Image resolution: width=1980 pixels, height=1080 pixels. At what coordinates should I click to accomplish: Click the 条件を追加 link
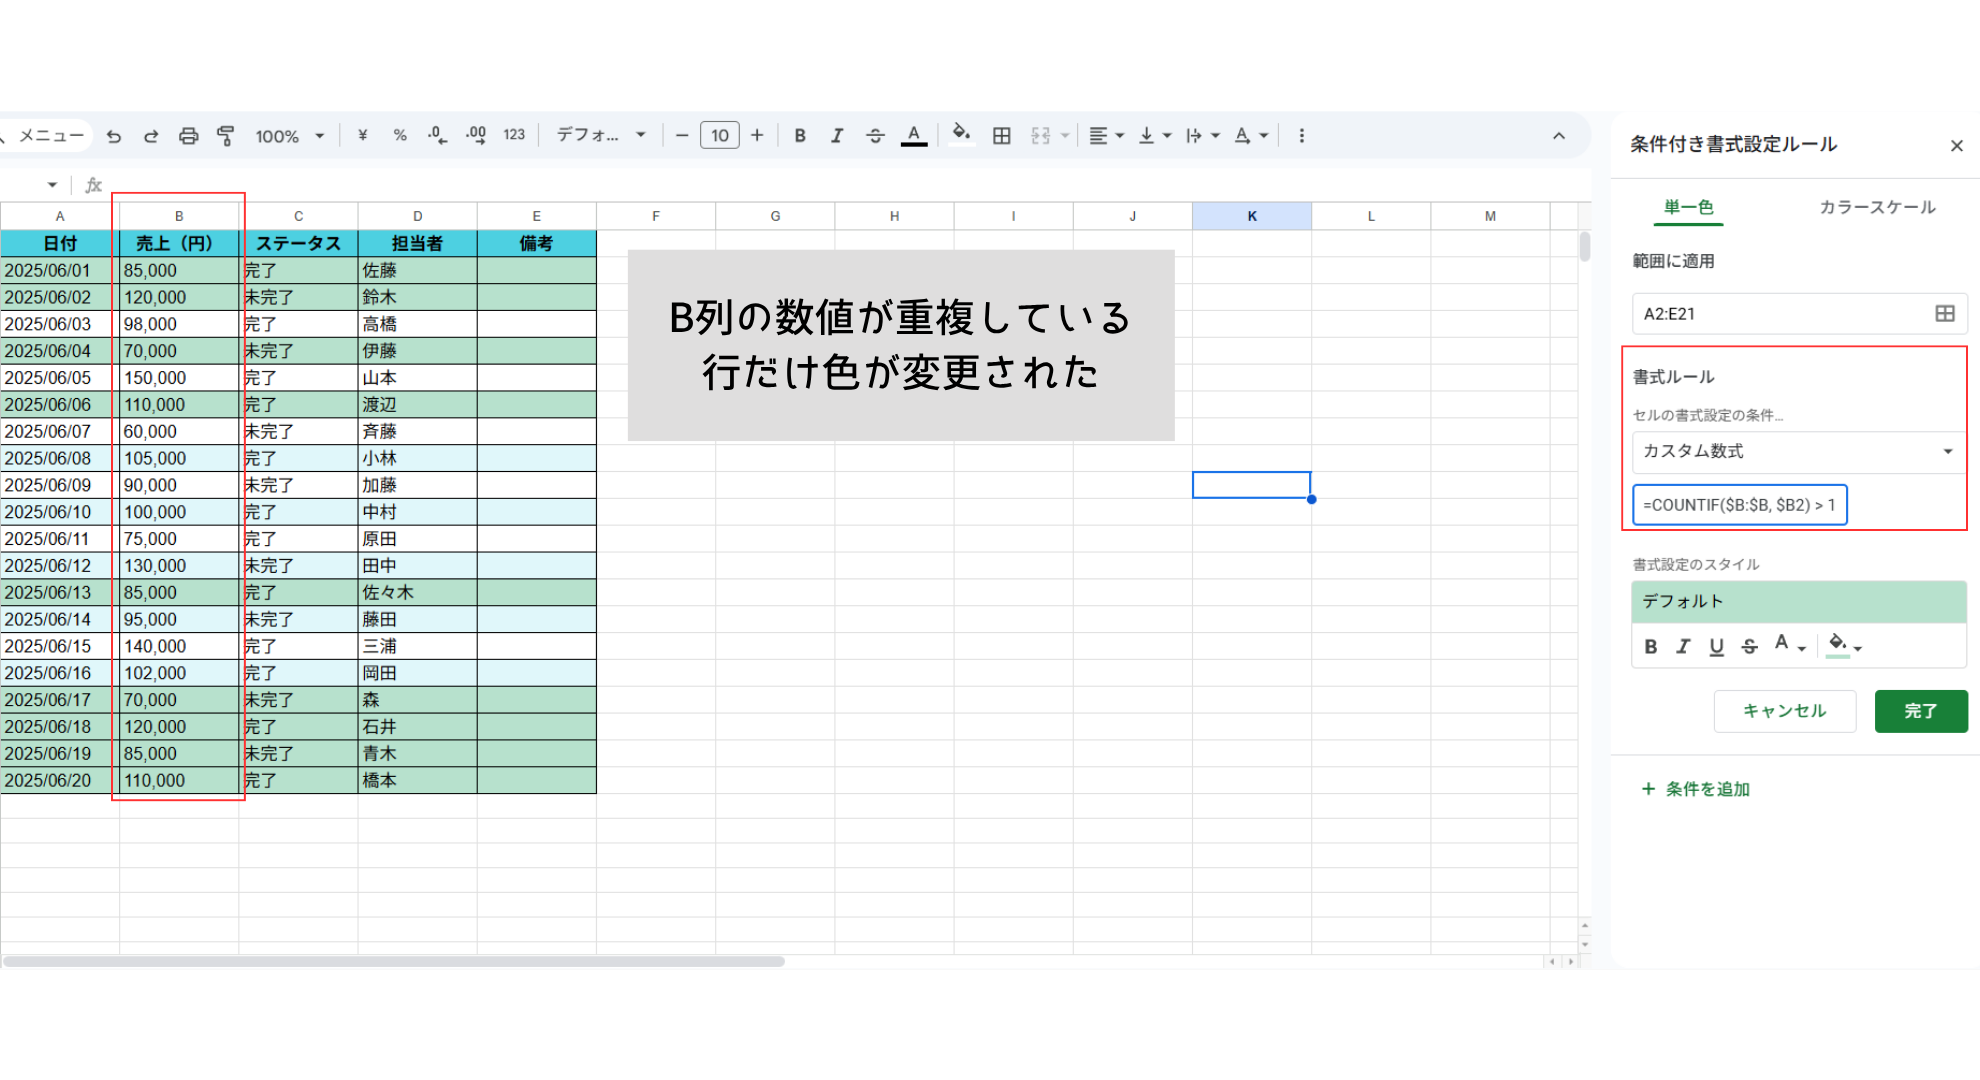tap(1708, 789)
